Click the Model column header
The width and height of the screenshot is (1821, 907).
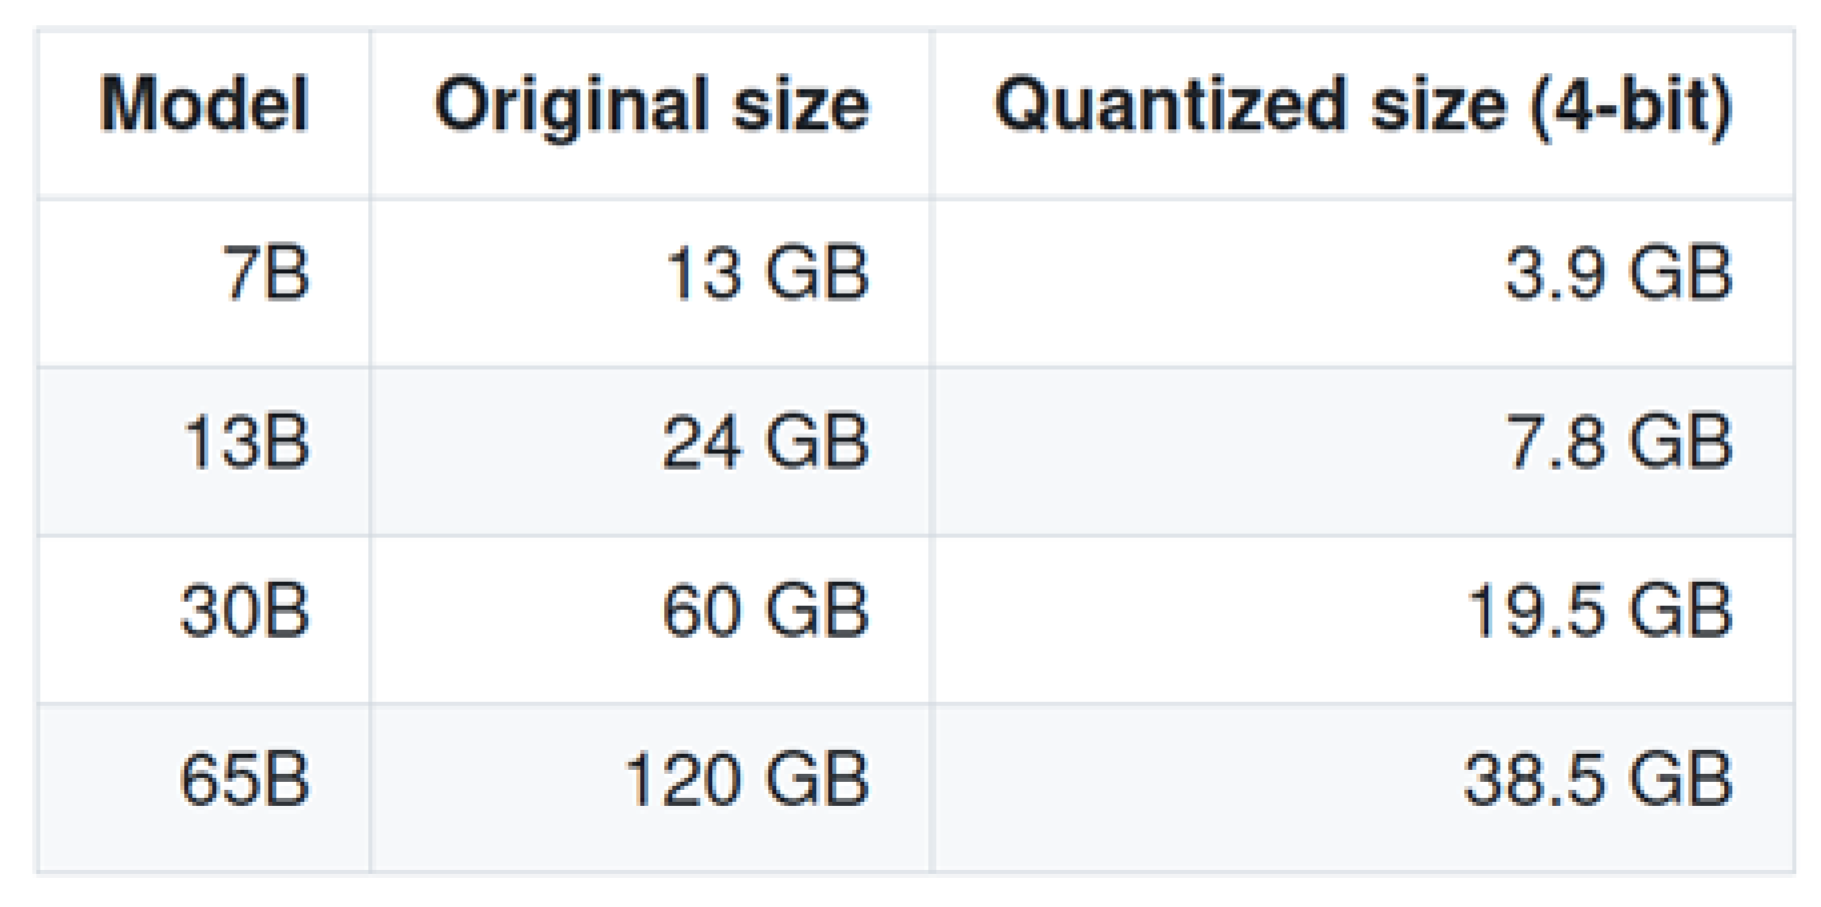(x=204, y=105)
